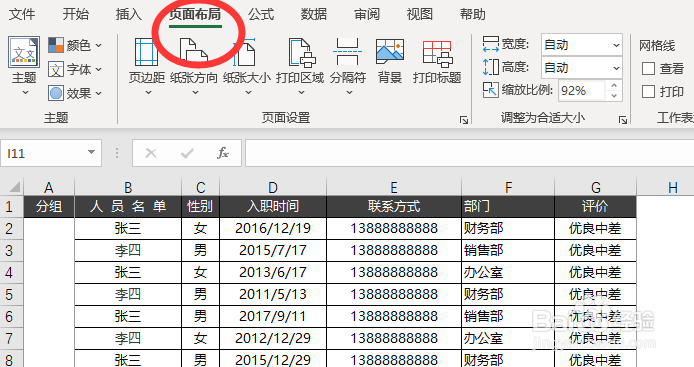The width and height of the screenshot is (694, 367).
Task: Click the 联系方式 header cell
Action: click(x=394, y=207)
